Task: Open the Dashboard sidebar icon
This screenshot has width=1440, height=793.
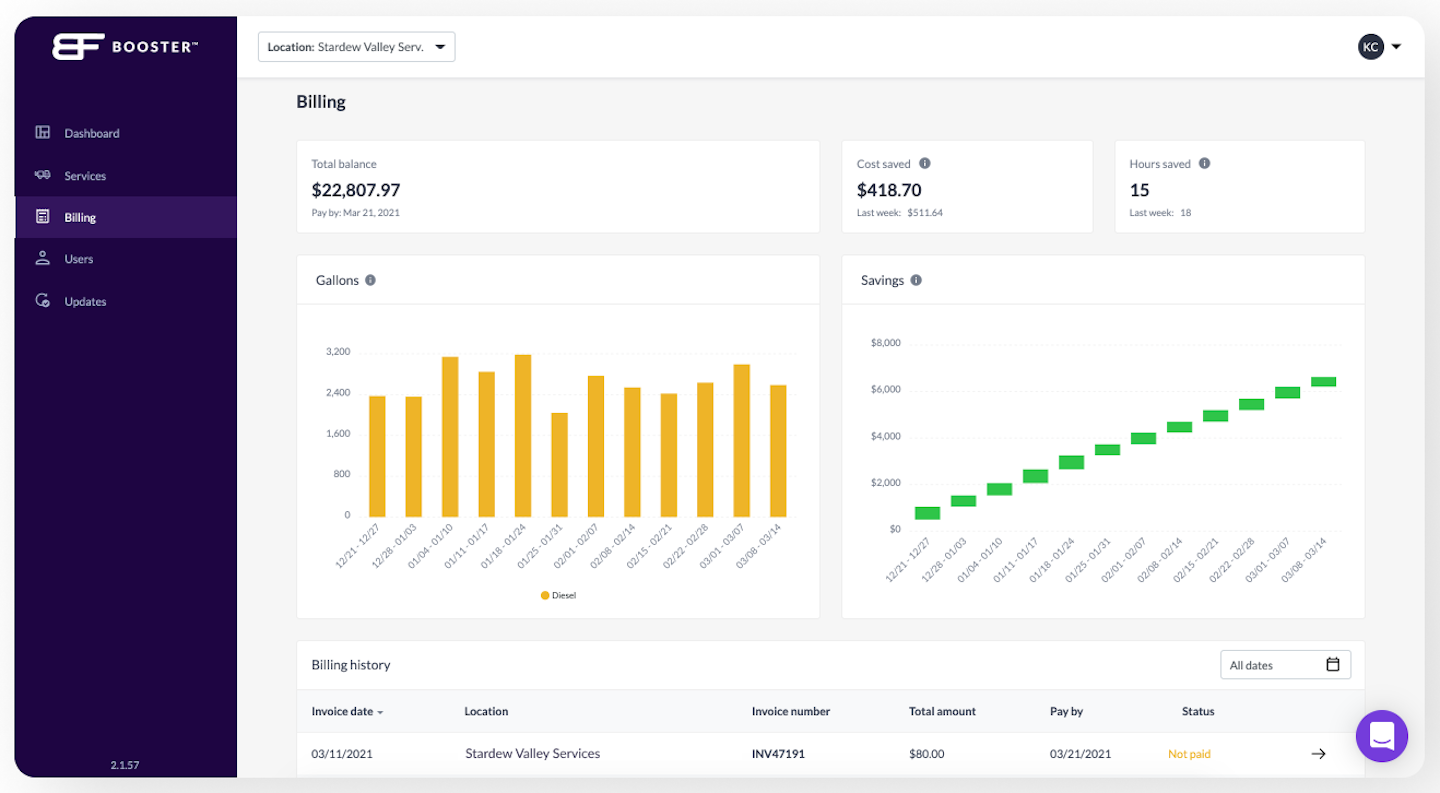Action: pos(42,132)
